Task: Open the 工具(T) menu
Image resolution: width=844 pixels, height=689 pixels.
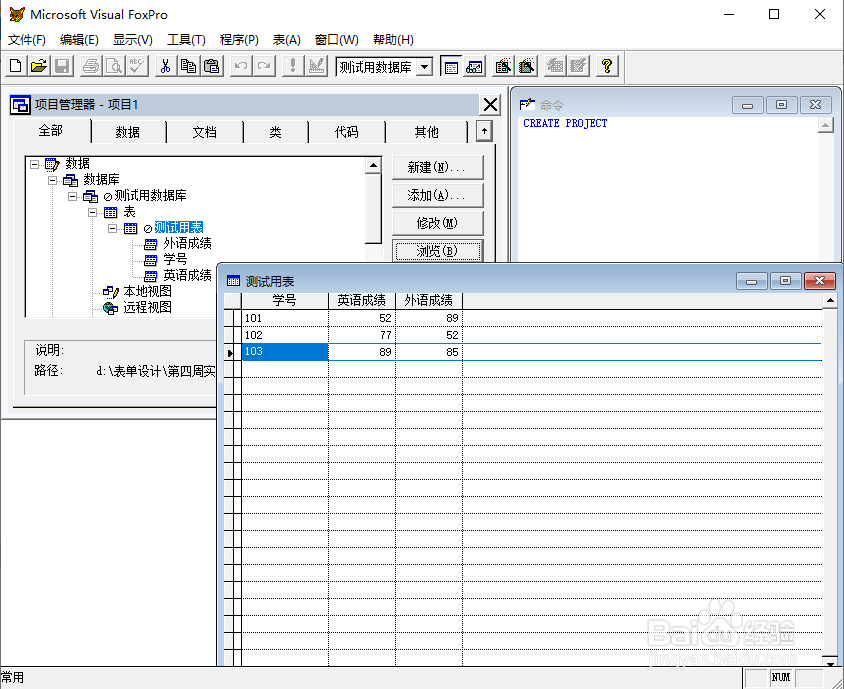Action: [x=186, y=40]
